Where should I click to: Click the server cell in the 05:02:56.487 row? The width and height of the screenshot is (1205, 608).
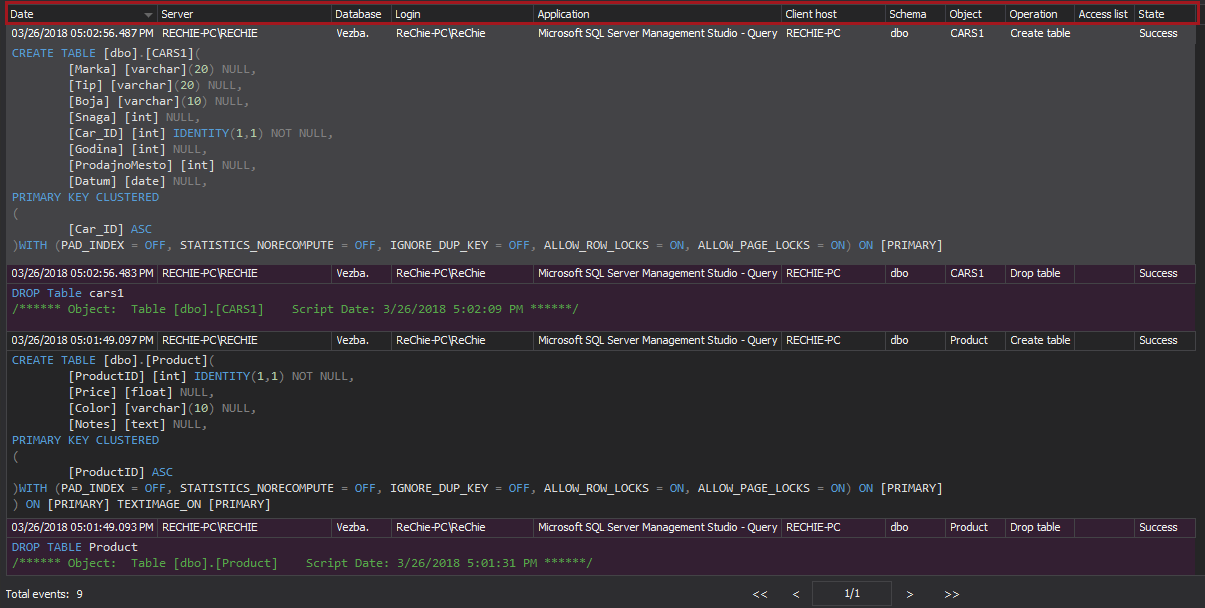tap(244, 33)
